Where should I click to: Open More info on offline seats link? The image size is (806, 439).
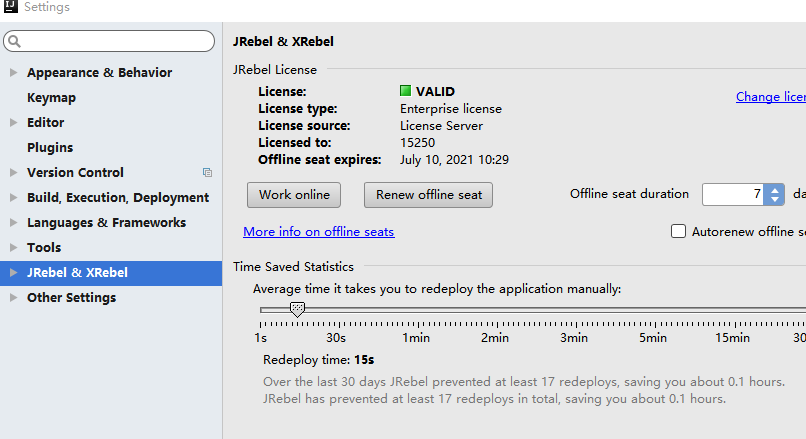point(318,232)
